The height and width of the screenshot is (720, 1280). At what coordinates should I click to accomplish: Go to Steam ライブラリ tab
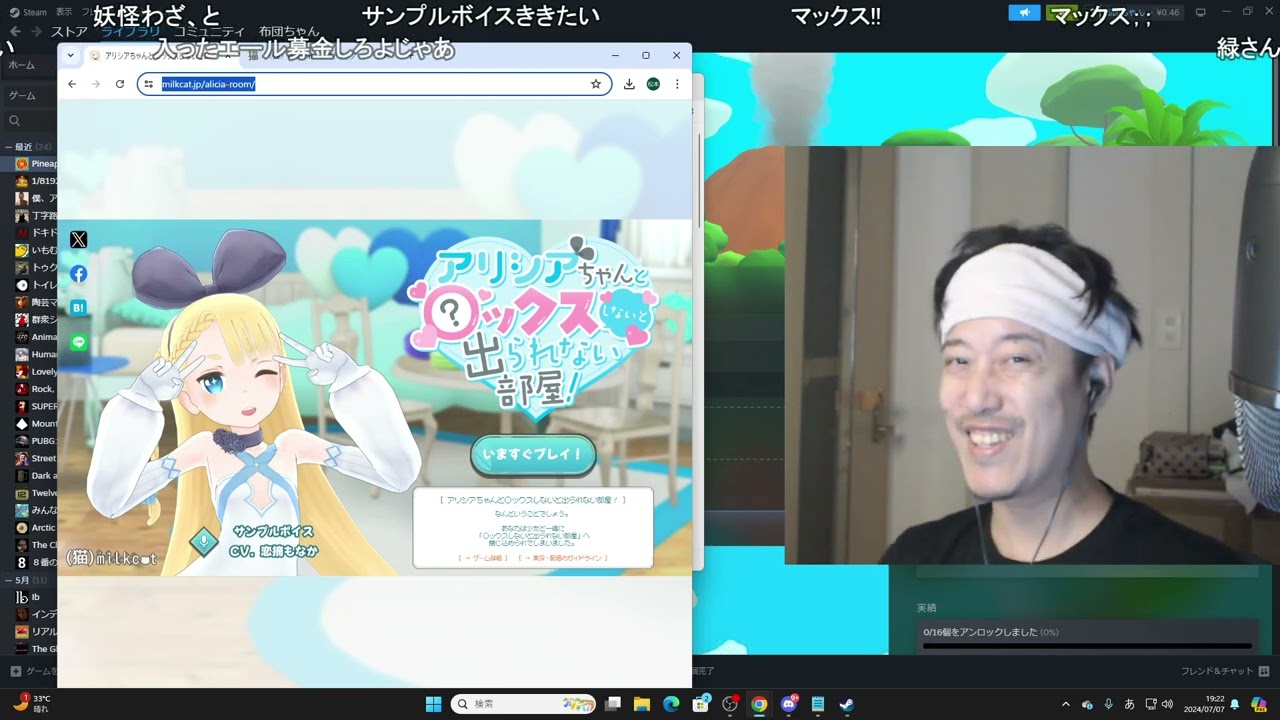pyautogui.click(x=130, y=32)
